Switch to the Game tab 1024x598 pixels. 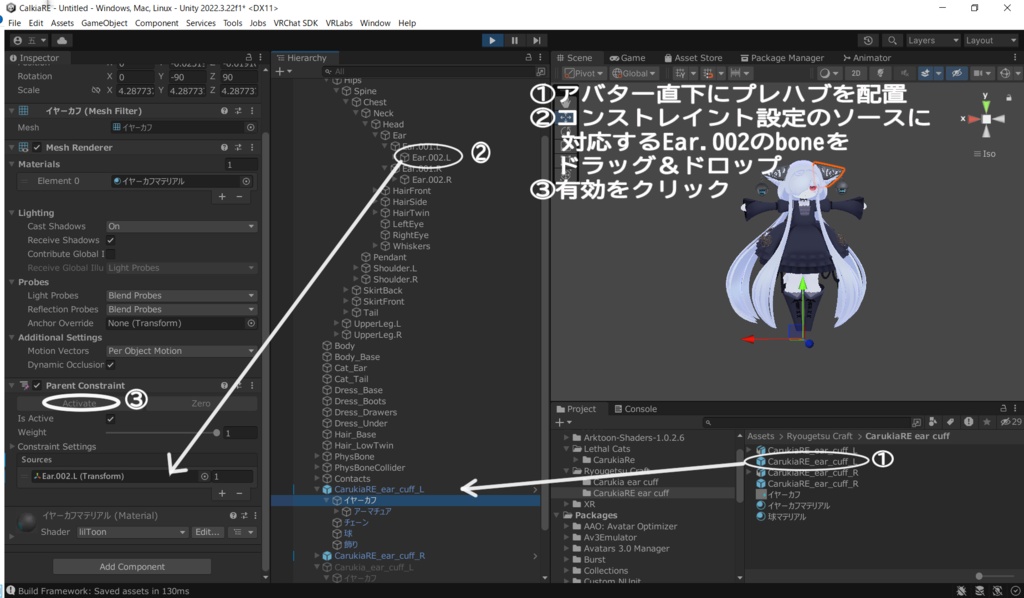tap(627, 57)
